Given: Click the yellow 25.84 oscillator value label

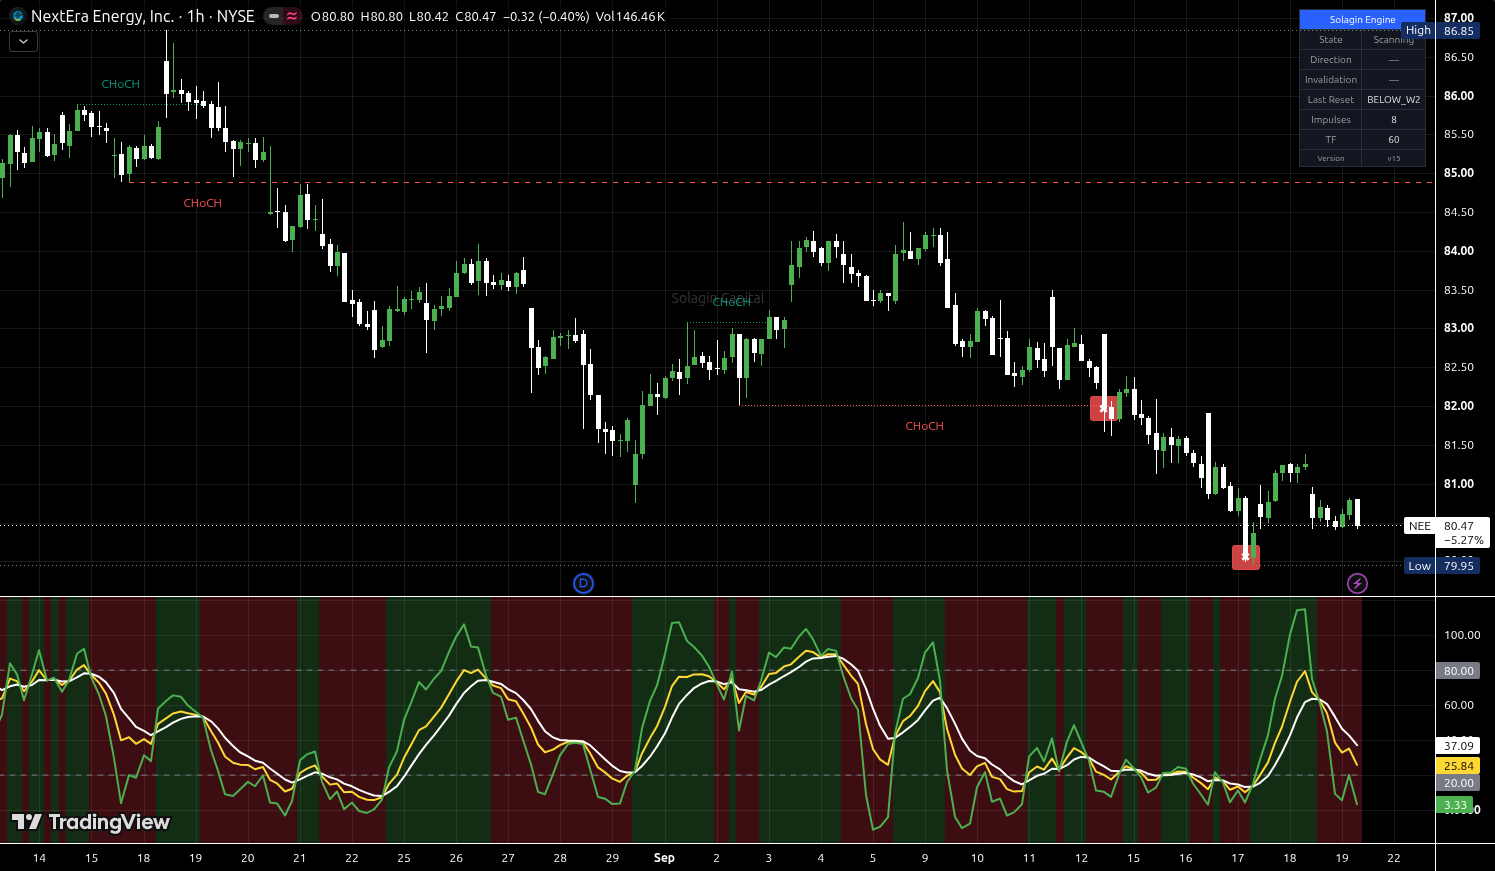Looking at the screenshot, I should point(1458,766).
